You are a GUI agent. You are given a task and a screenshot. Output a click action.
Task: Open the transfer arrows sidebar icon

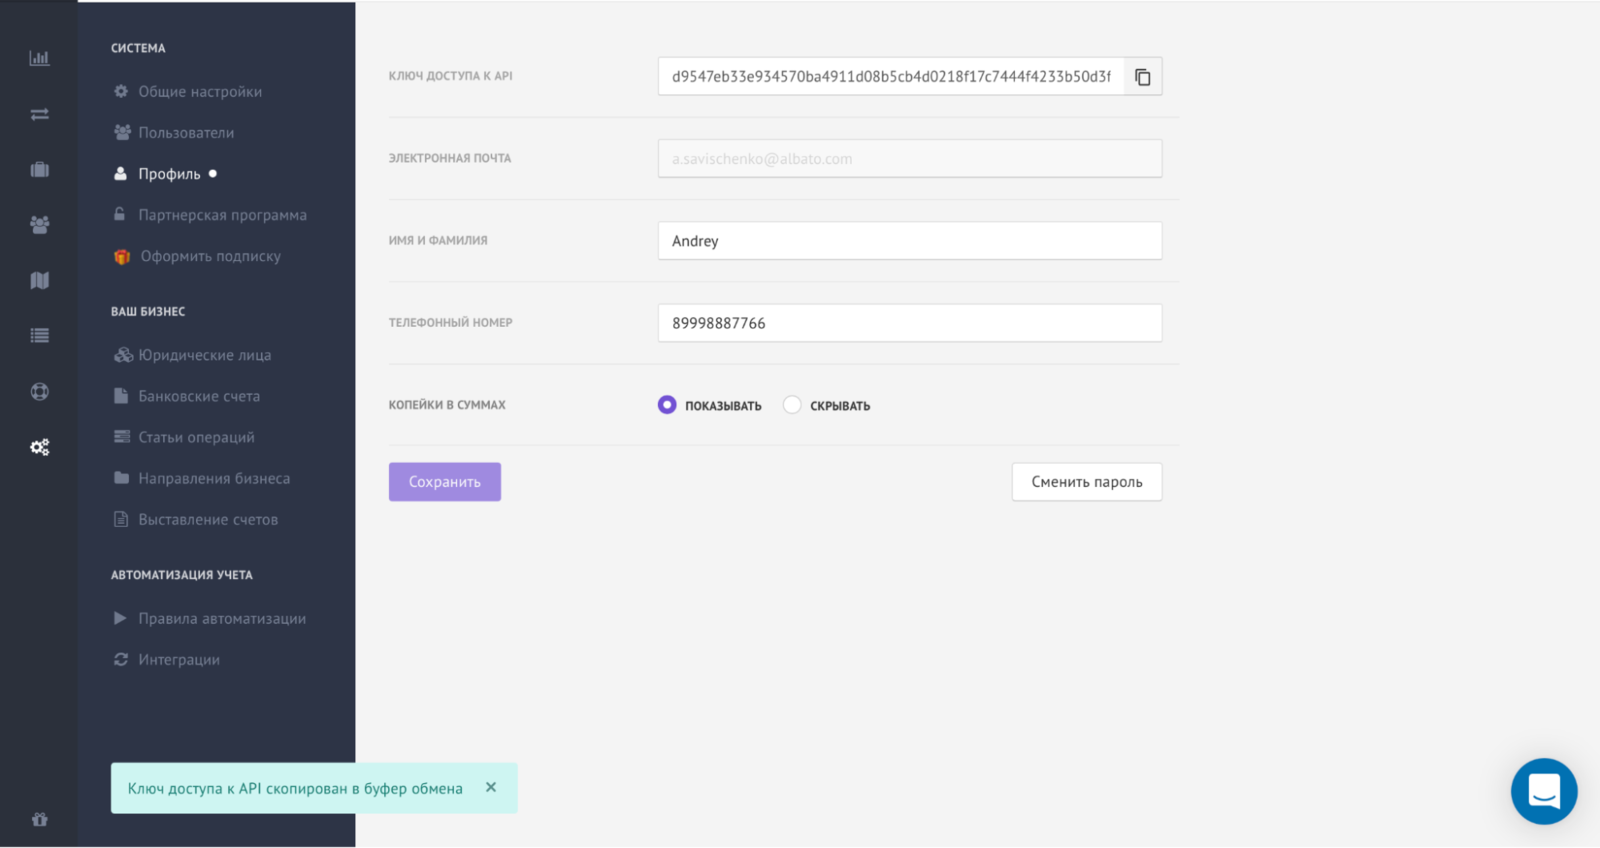pyautogui.click(x=39, y=114)
